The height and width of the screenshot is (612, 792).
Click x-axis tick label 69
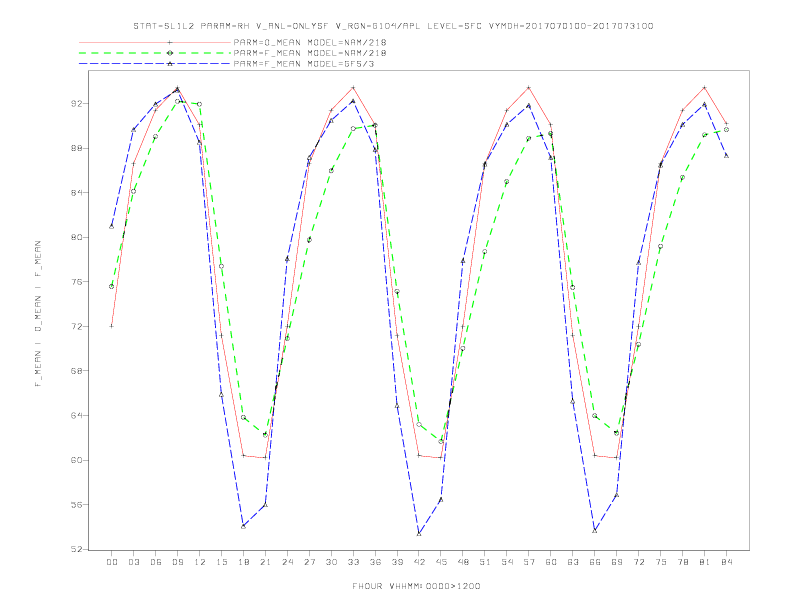(x=617, y=562)
